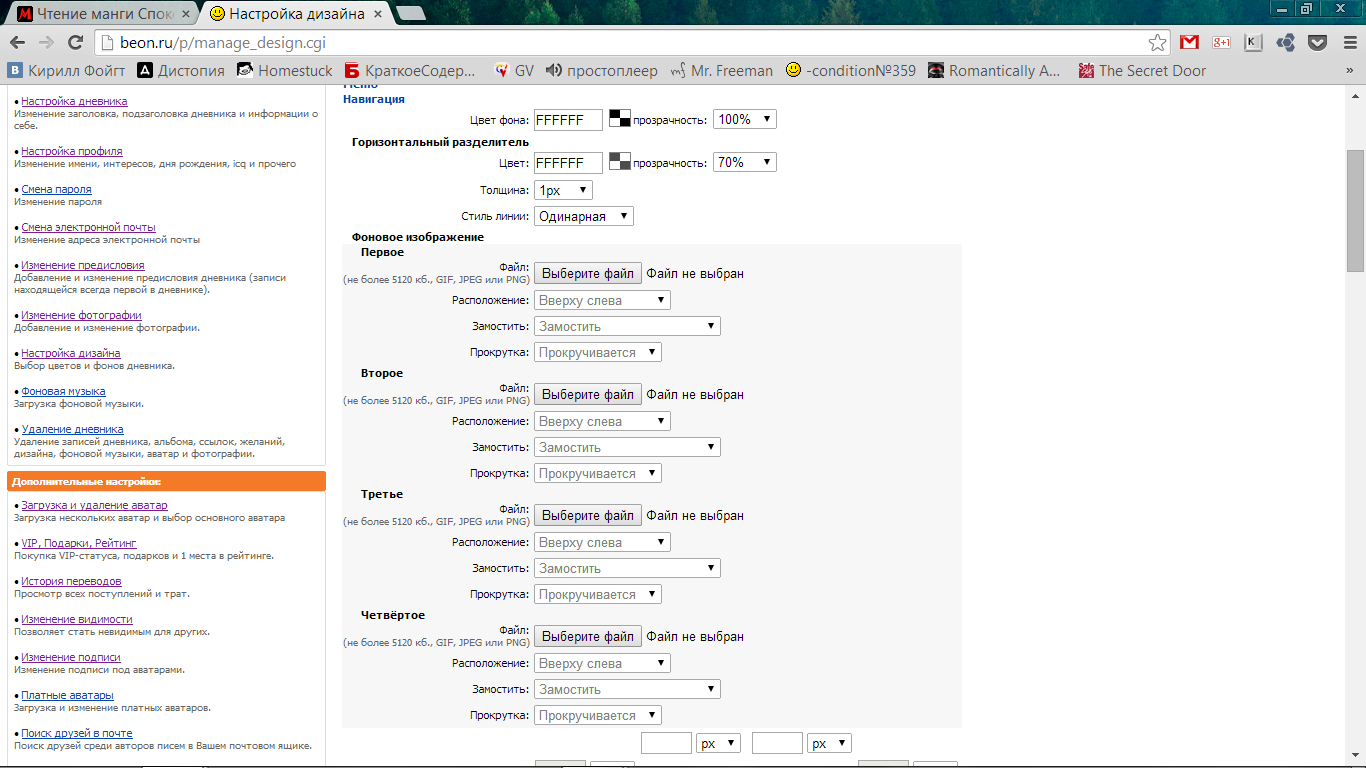Open the Изменение предисловия link
The height and width of the screenshot is (768, 1366).
pyautogui.click(x=82, y=265)
